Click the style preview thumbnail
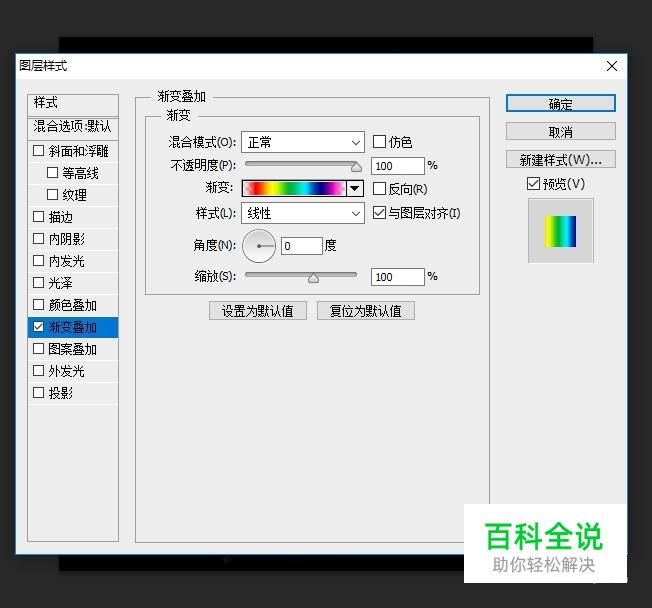 pyautogui.click(x=561, y=231)
